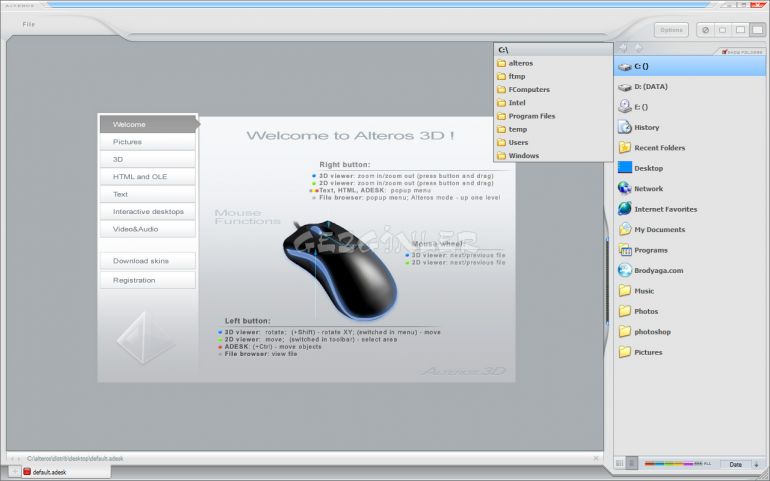
Task: Click the Options button
Action: [x=671, y=30]
